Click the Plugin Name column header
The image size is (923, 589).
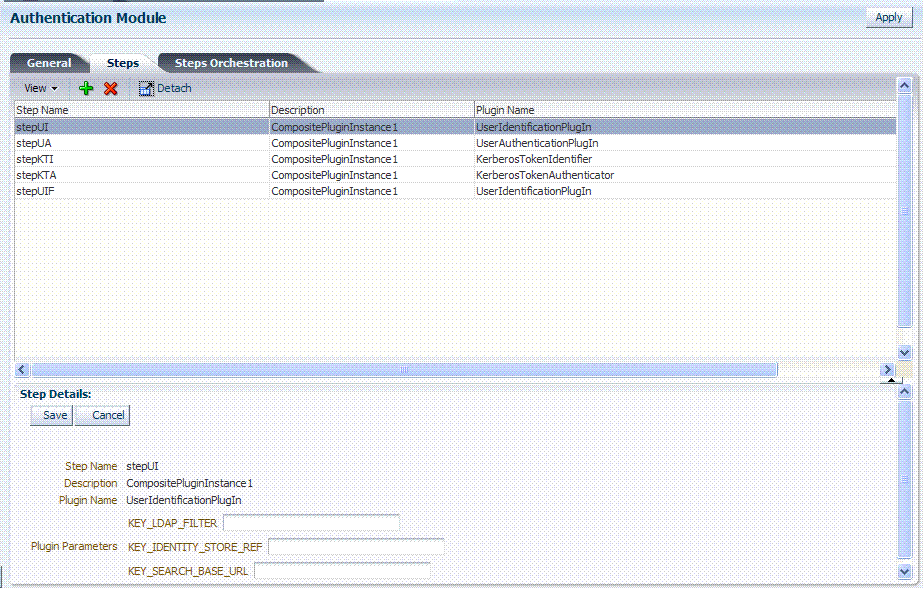pos(685,110)
